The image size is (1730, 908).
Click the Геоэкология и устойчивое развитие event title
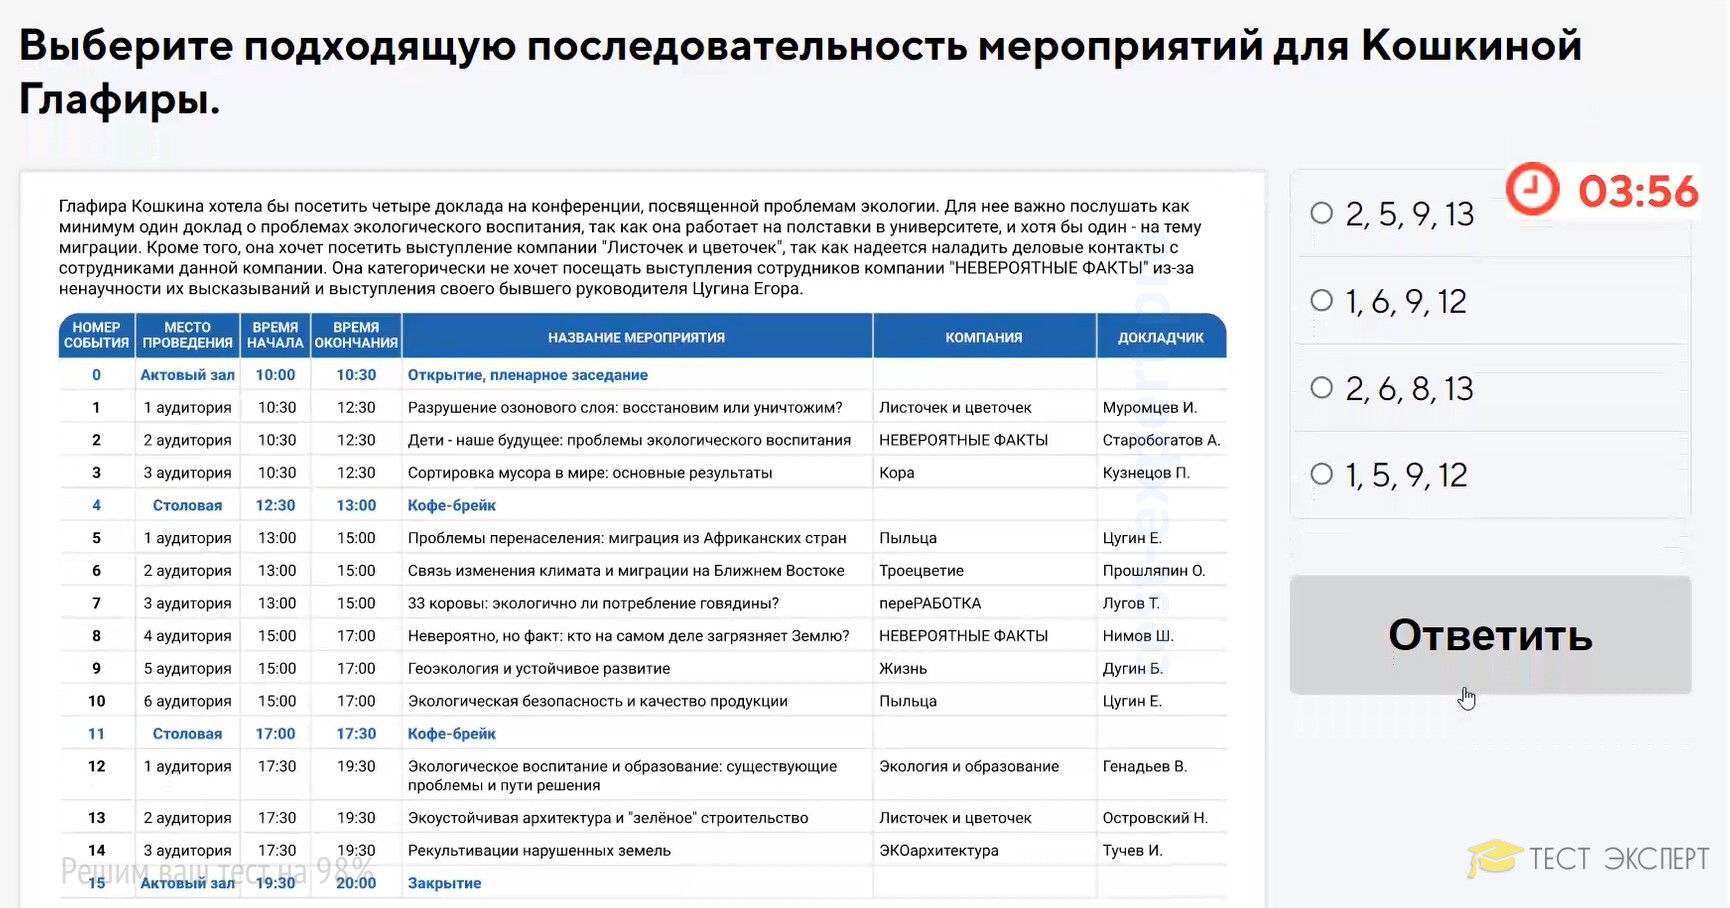[538, 668]
